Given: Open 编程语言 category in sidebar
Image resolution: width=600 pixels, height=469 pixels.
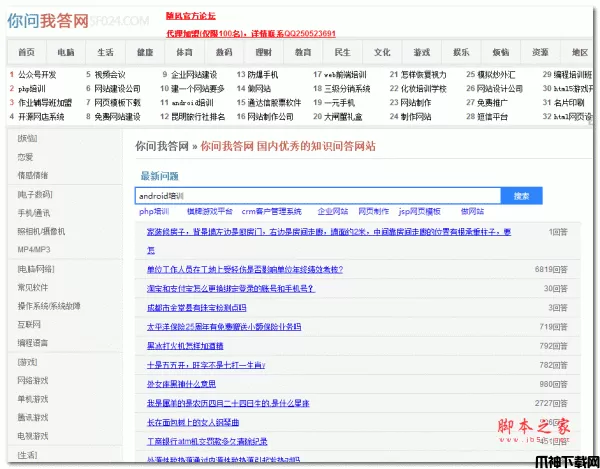Looking at the screenshot, I should click(x=32, y=342).
